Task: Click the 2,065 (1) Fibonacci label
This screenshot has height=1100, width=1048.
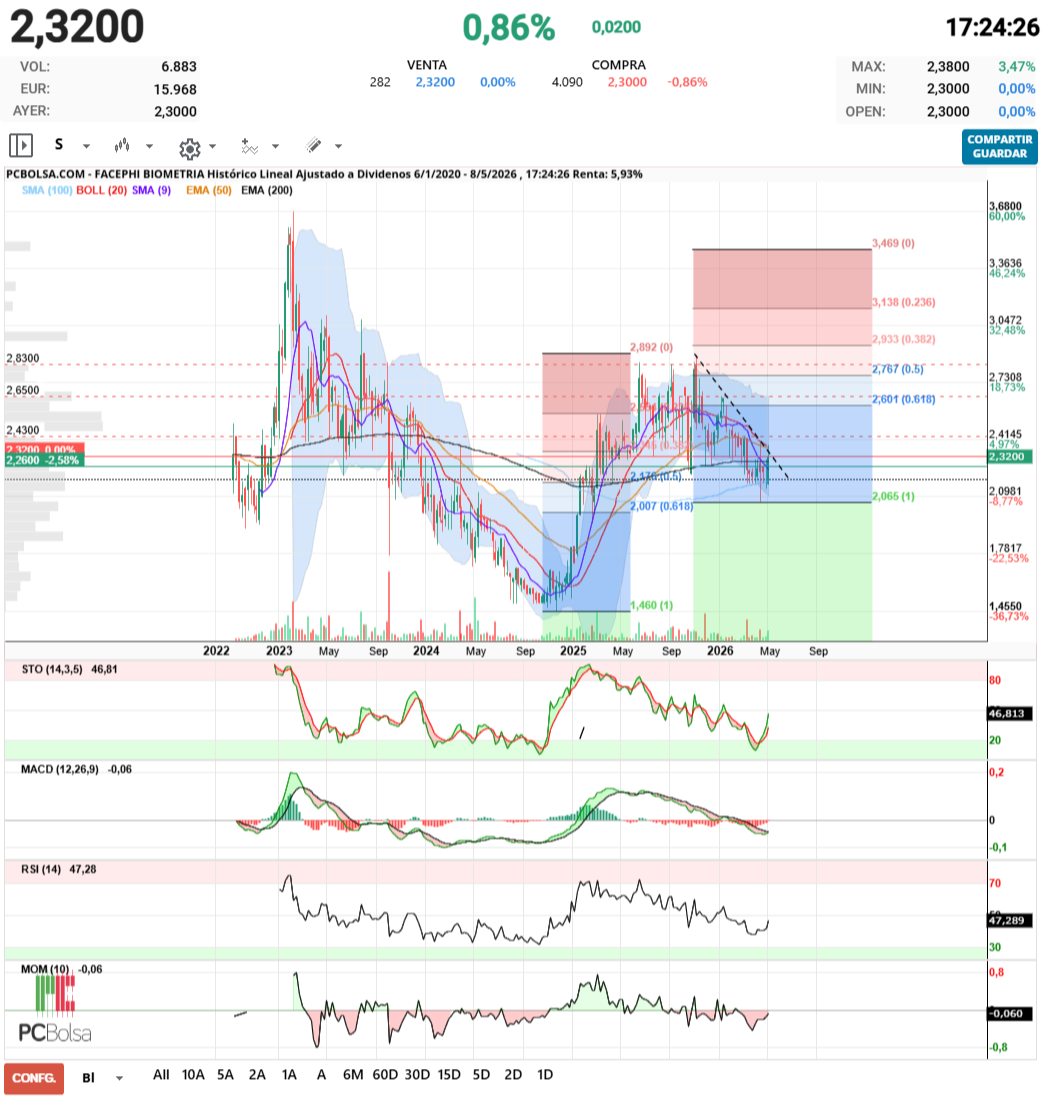Action: click(x=893, y=496)
